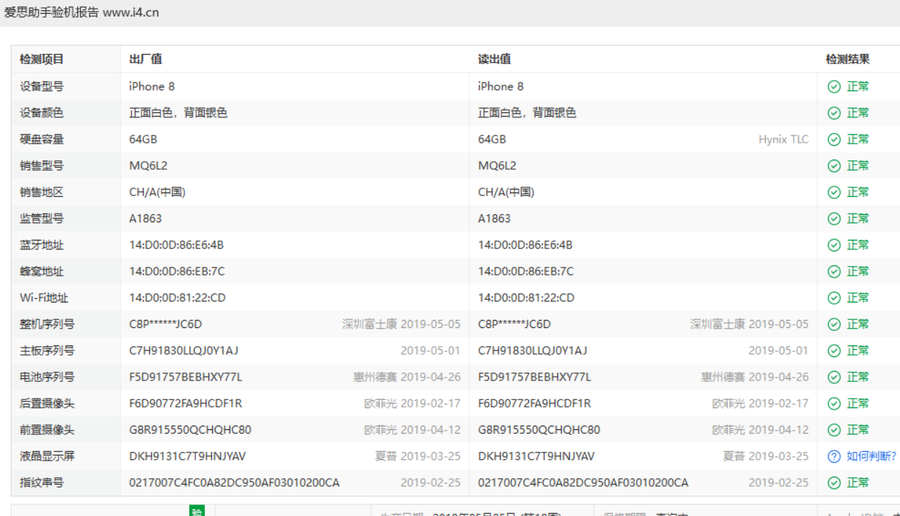Open the 如何判断? link
This screenshot has width=900, height=516.
pos(871,456)
